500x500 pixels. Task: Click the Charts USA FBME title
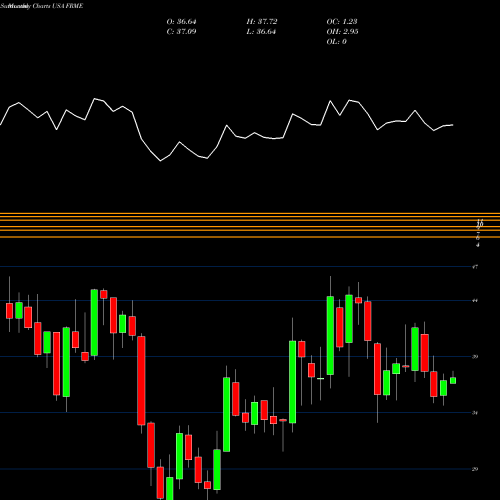[x=58, y=6]
